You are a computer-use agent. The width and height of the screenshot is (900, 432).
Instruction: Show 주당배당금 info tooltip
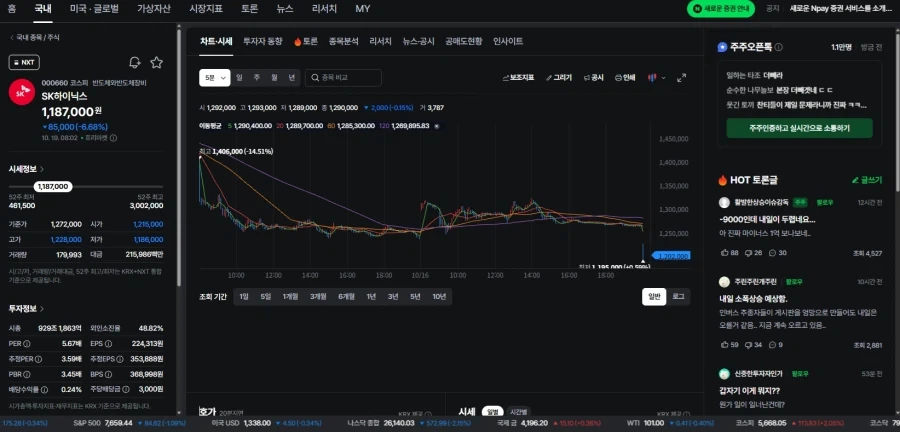[x=125, y=390]
